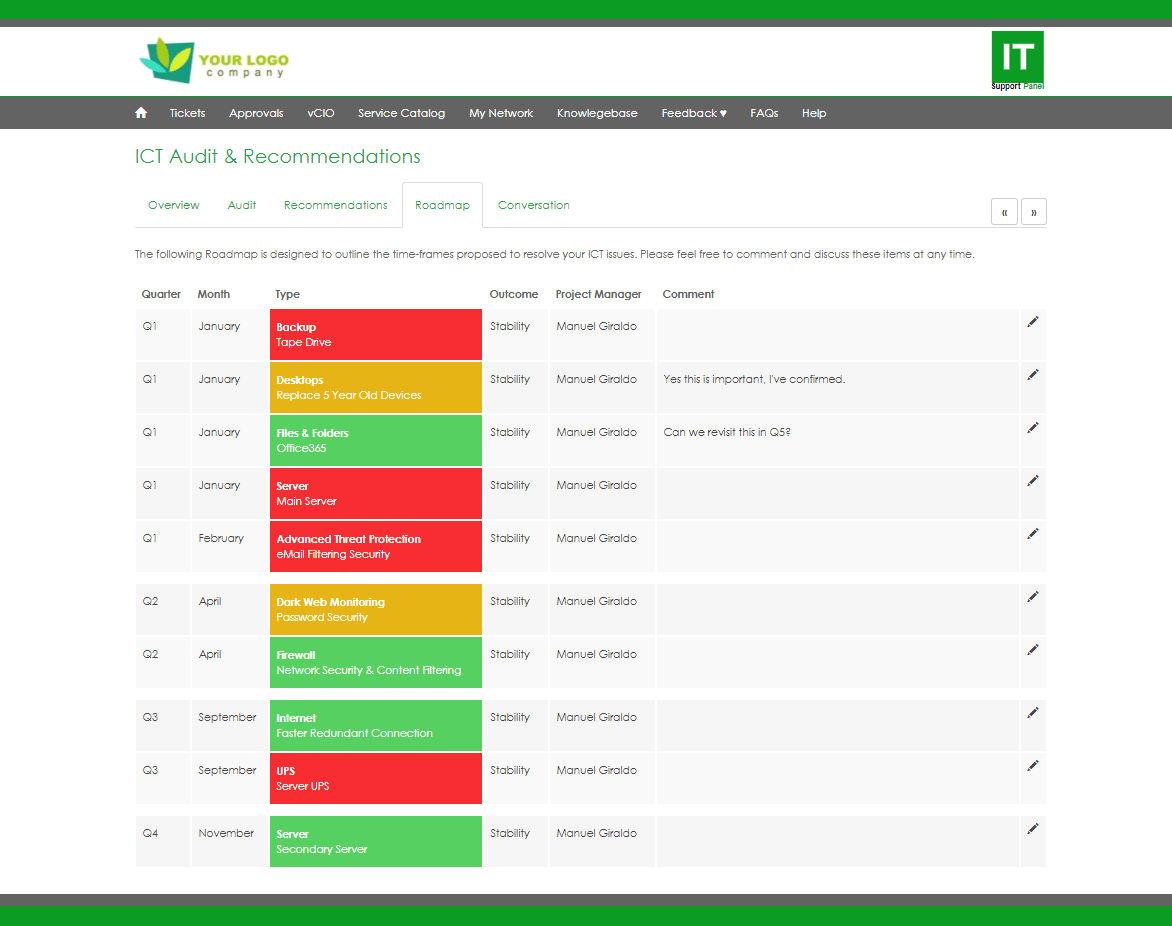Switch to the Overview tab
This screenshot has height=926, width=1172.
click(174, 205)
